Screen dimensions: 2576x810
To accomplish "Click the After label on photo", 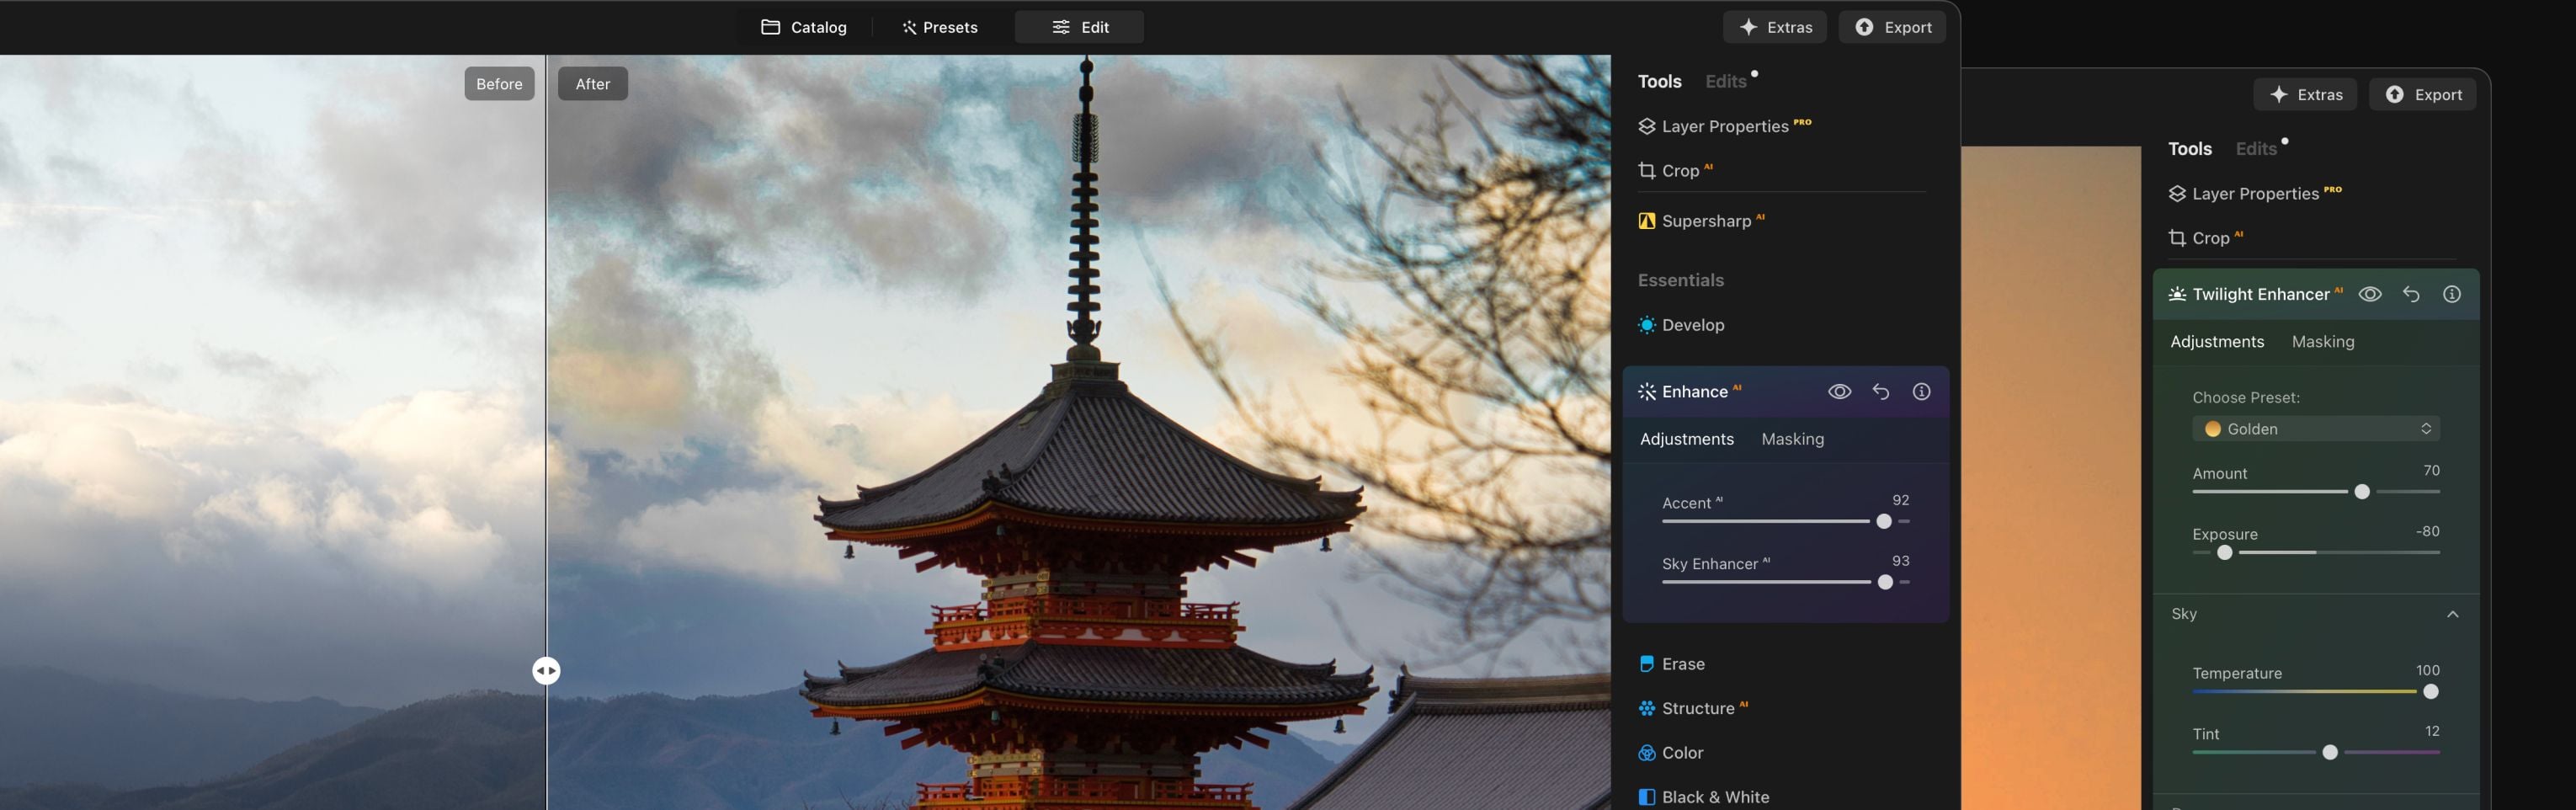I will [592, 84].
